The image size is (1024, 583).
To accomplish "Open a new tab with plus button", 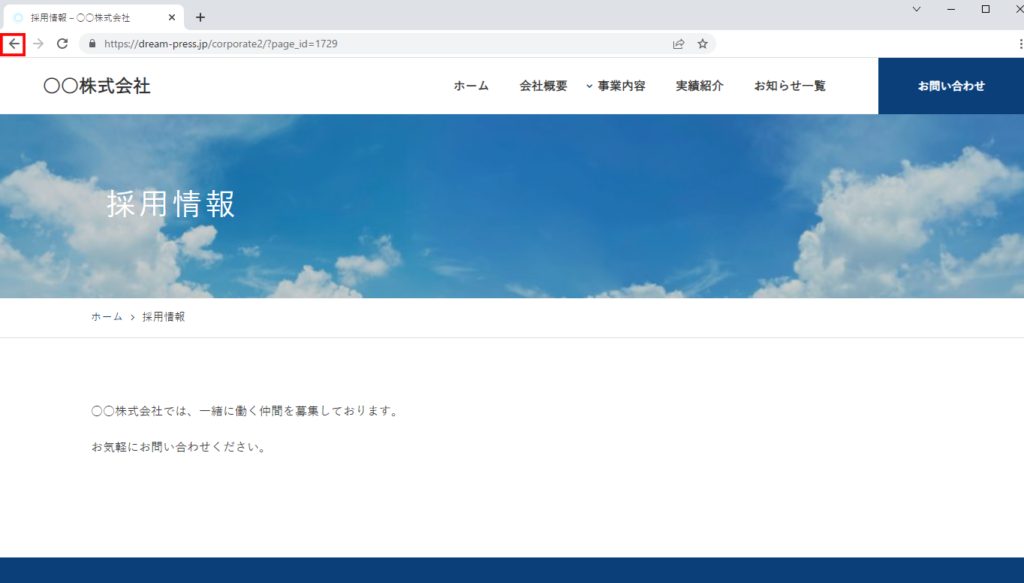I will click(200, 17).
